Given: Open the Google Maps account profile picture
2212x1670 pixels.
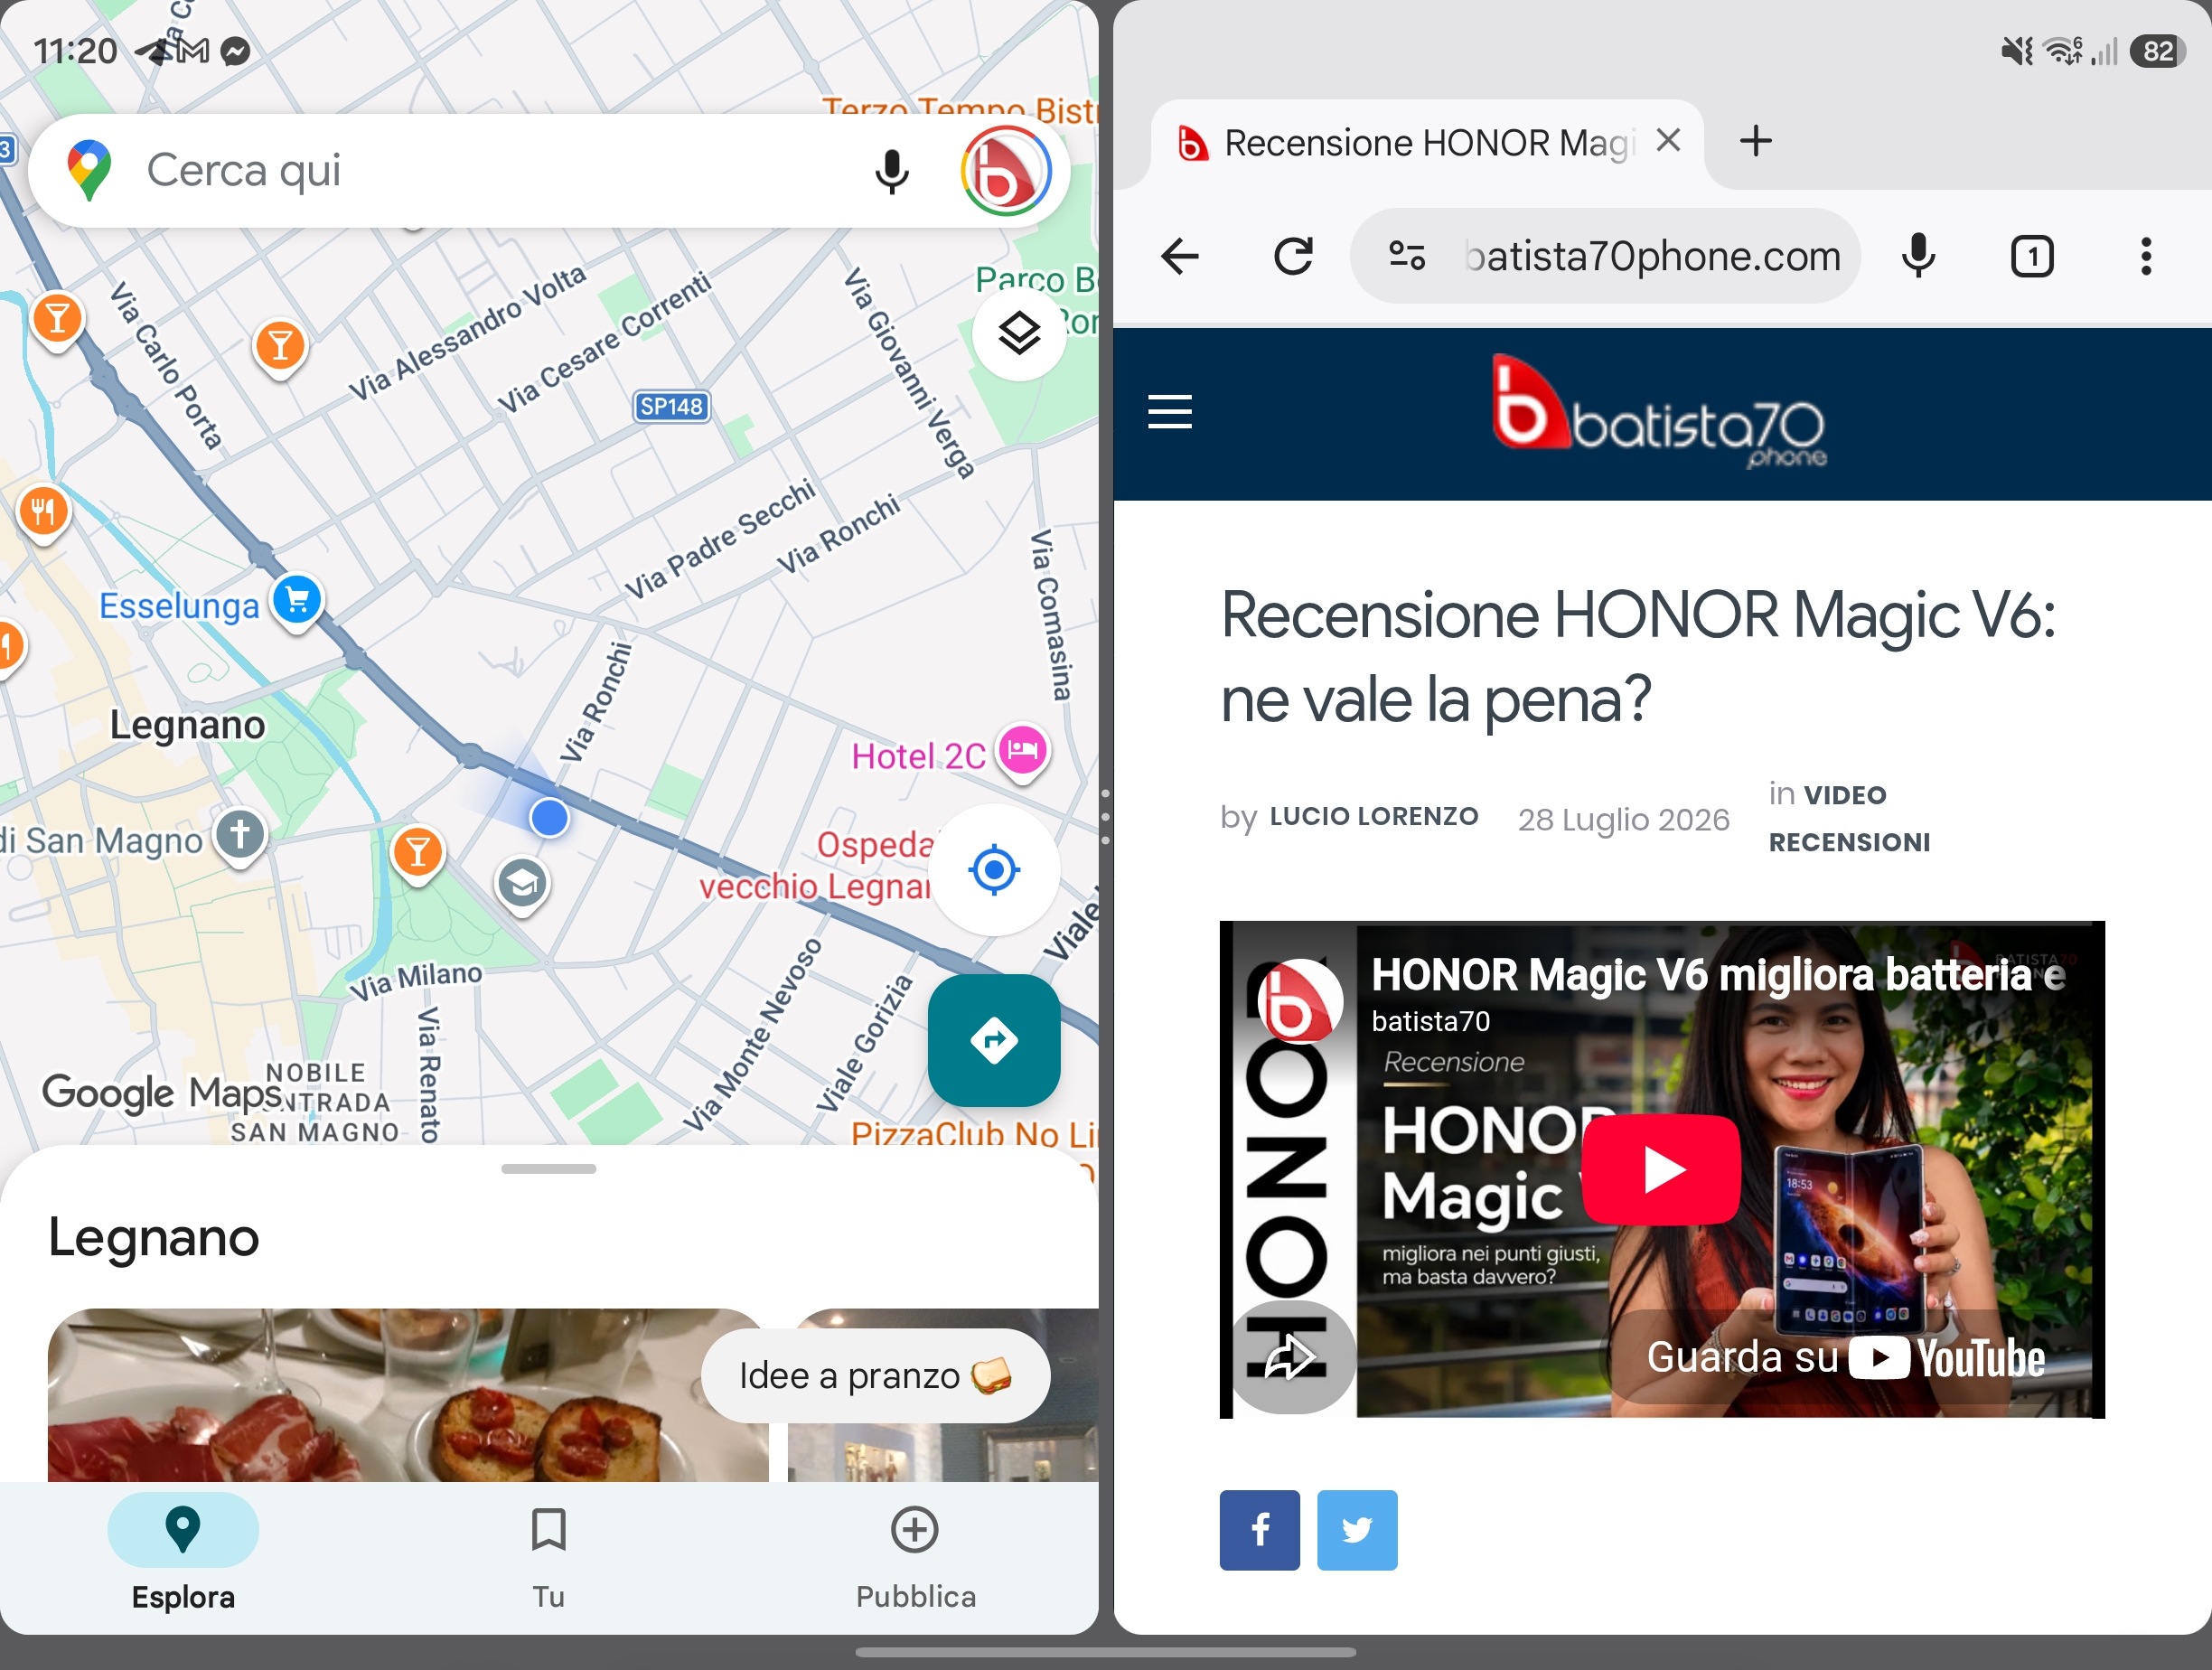Looking at the screenshot, I should coord(1005,171).
